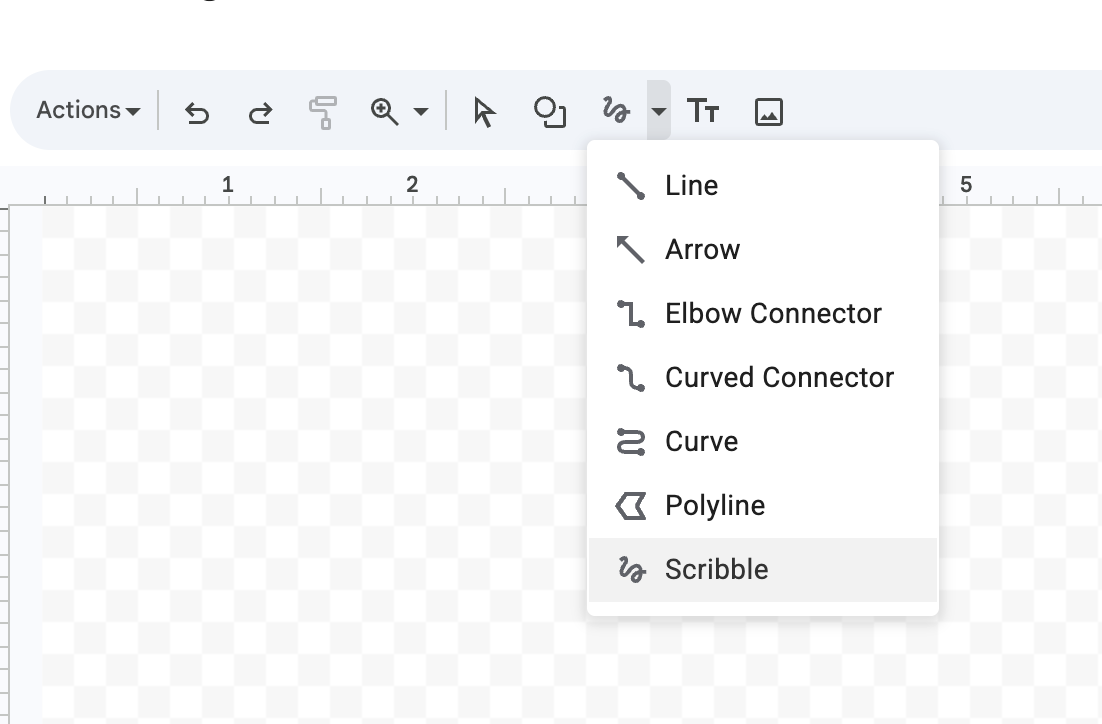The image size is (1102, 724).
Task: Click the Insert image icon
Action: click(767, 112)
